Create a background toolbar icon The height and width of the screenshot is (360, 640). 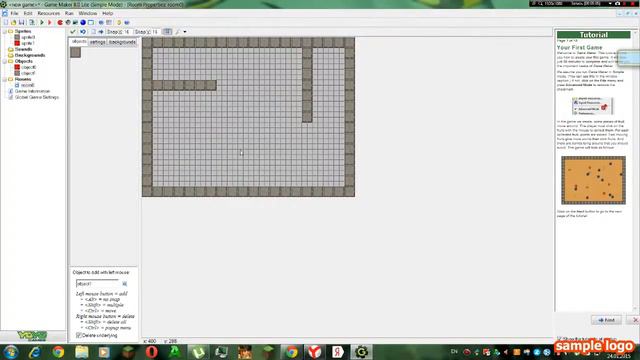75,22
